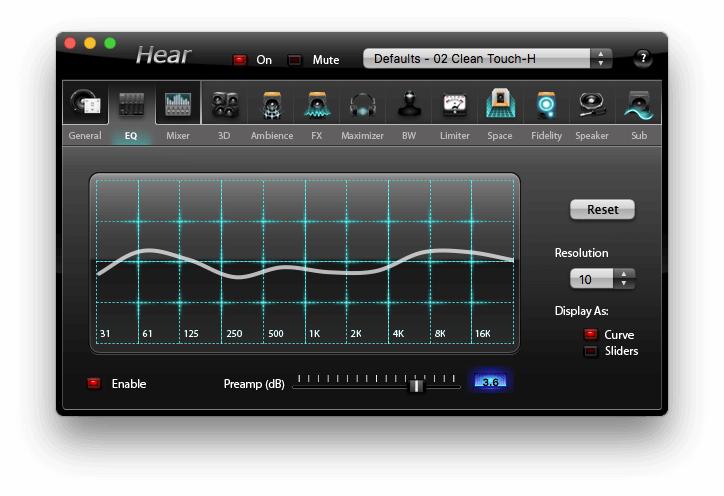
Task: Switch to the Speaker tab label
Action: click(x=592, y=136)
